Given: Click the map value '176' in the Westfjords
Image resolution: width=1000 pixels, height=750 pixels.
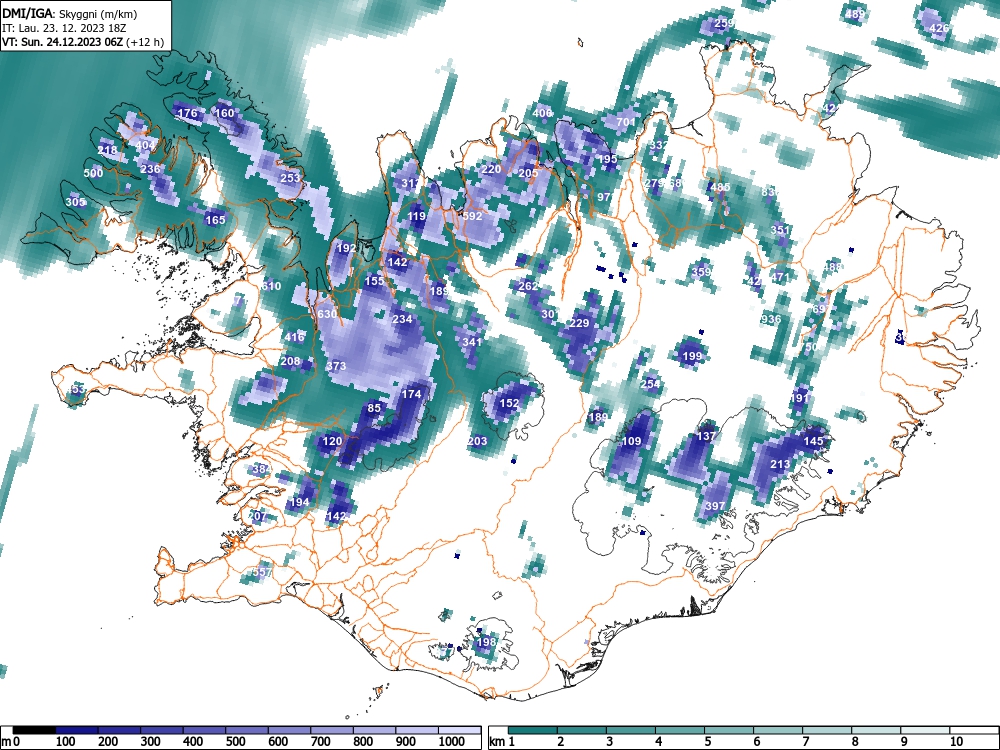Looking at the screenshot, I should click(188, 114).
